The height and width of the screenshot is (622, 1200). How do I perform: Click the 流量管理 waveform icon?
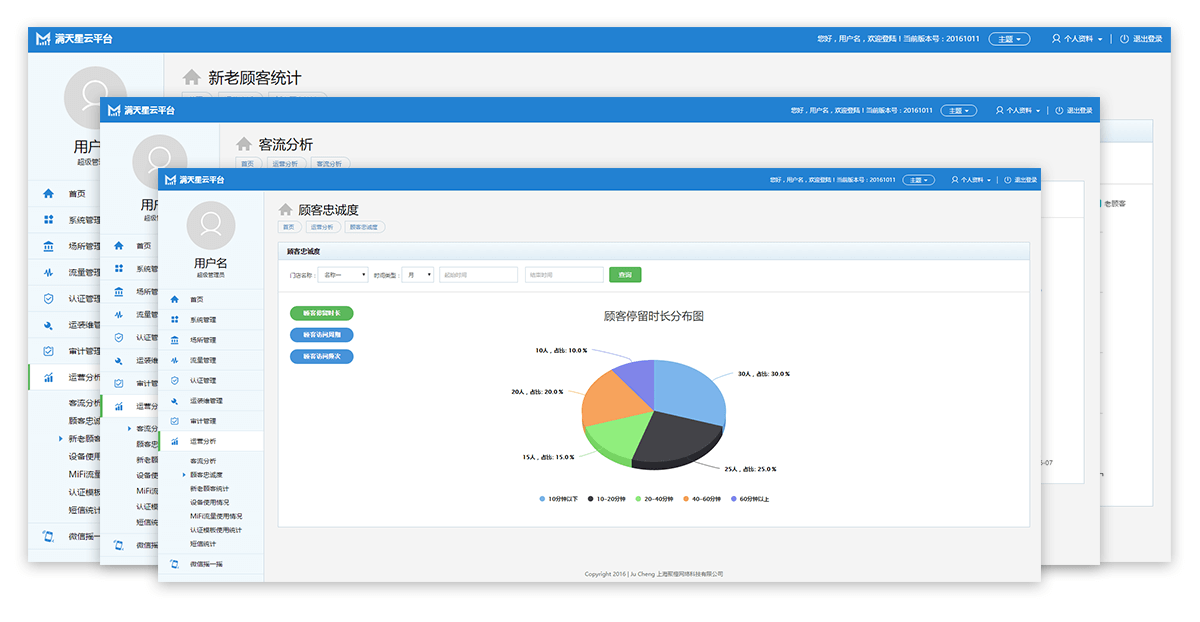(x=175, y=360)
